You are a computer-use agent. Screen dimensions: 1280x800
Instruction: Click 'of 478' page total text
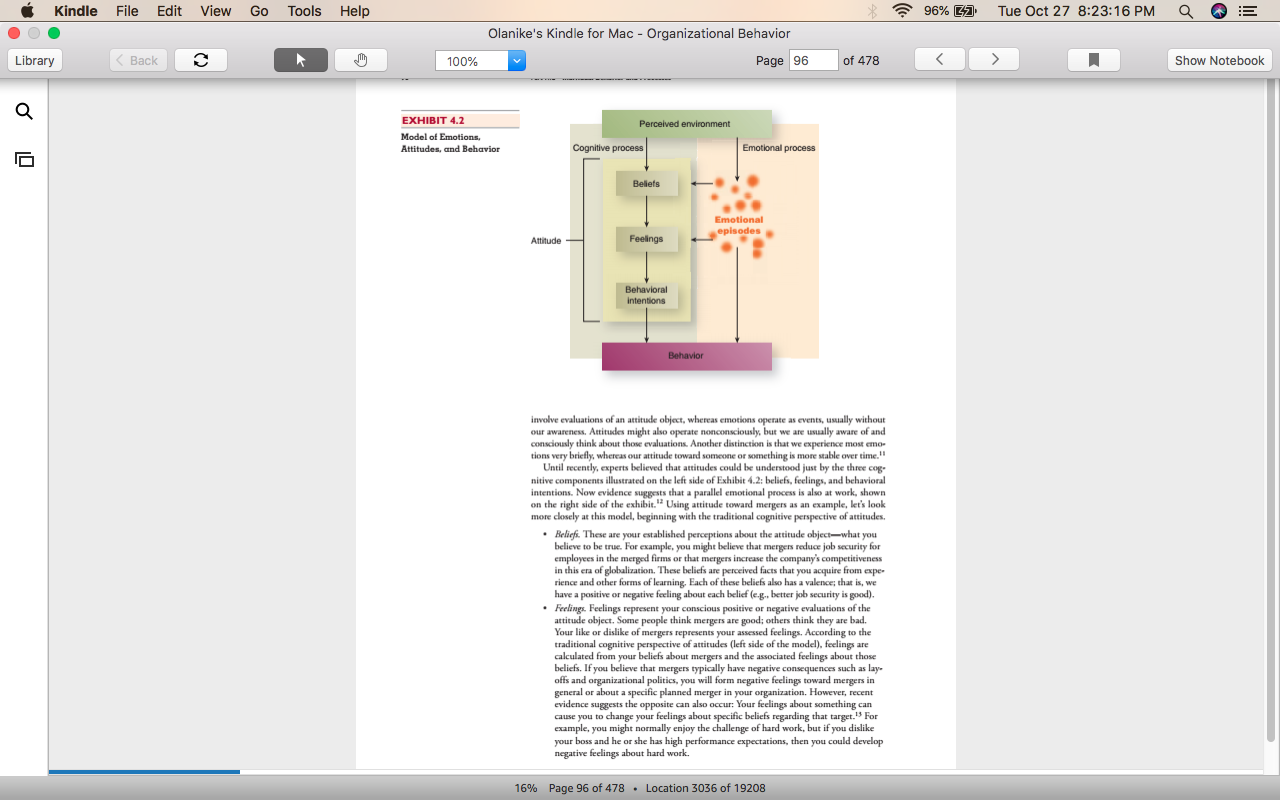[x=861, y=60]
